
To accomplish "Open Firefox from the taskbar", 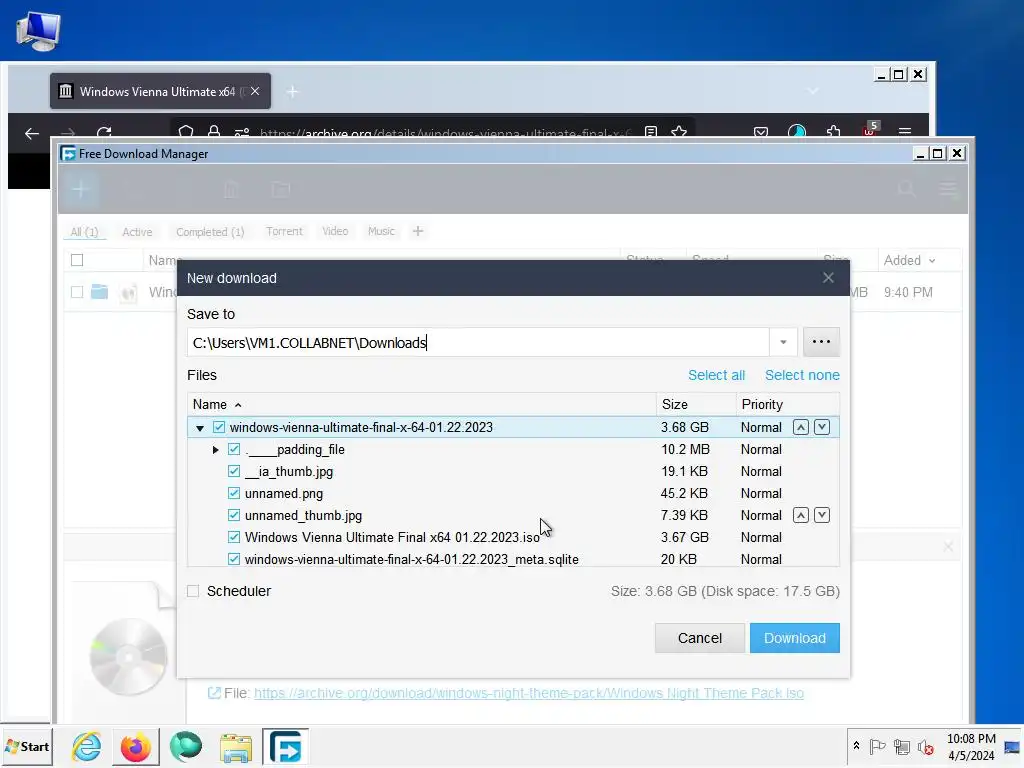I will [136, 746].
